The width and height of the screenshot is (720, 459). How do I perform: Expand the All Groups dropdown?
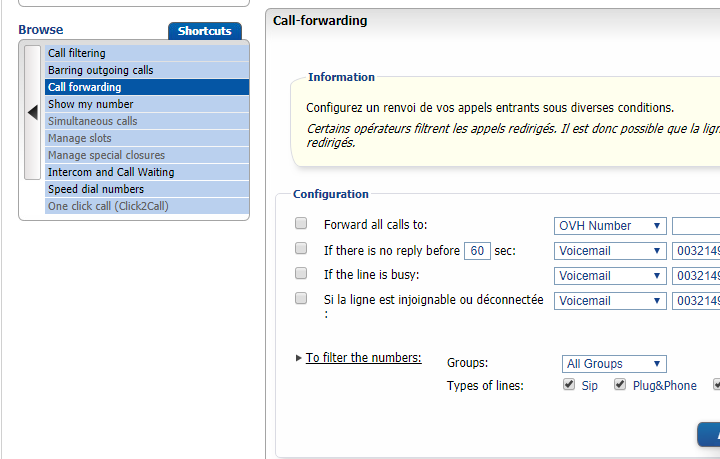point(614,364)
